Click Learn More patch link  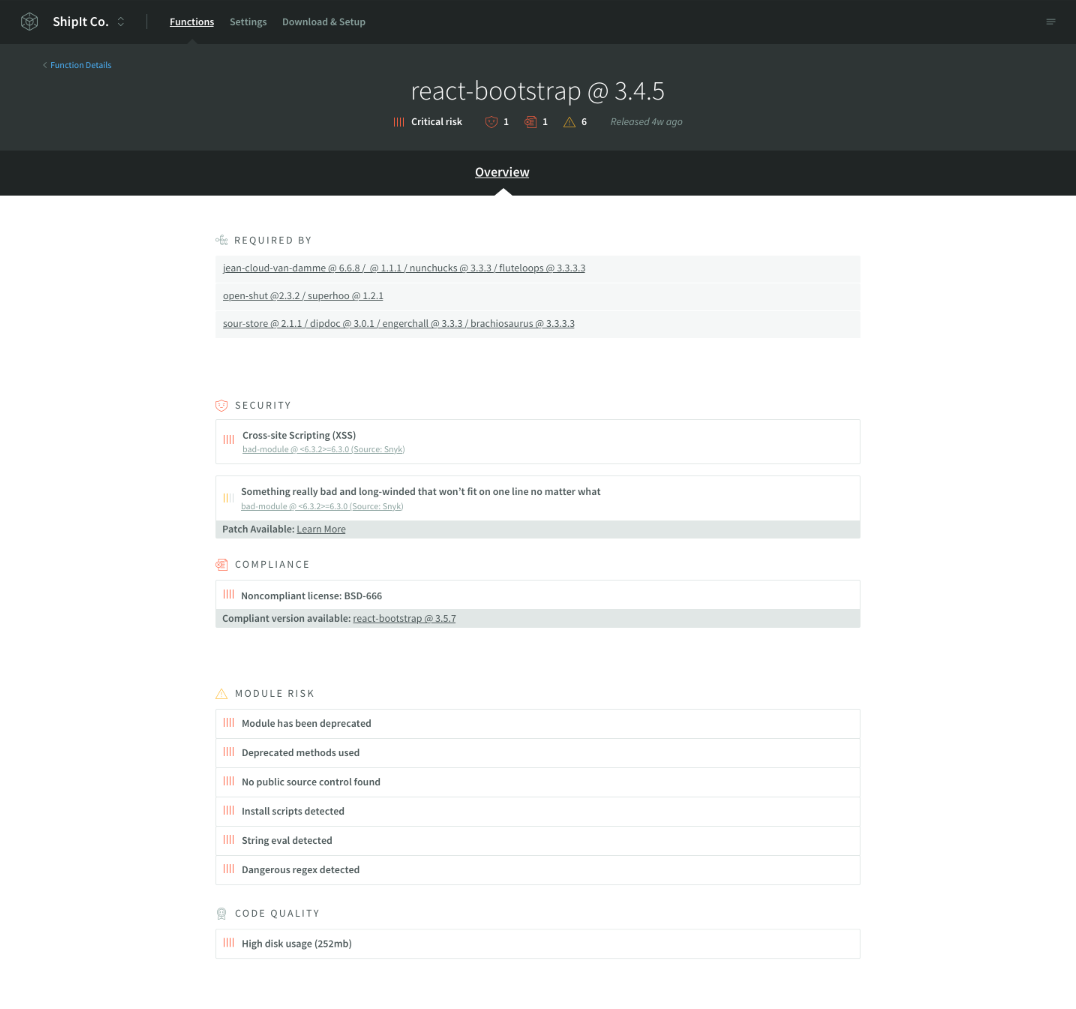321,529
